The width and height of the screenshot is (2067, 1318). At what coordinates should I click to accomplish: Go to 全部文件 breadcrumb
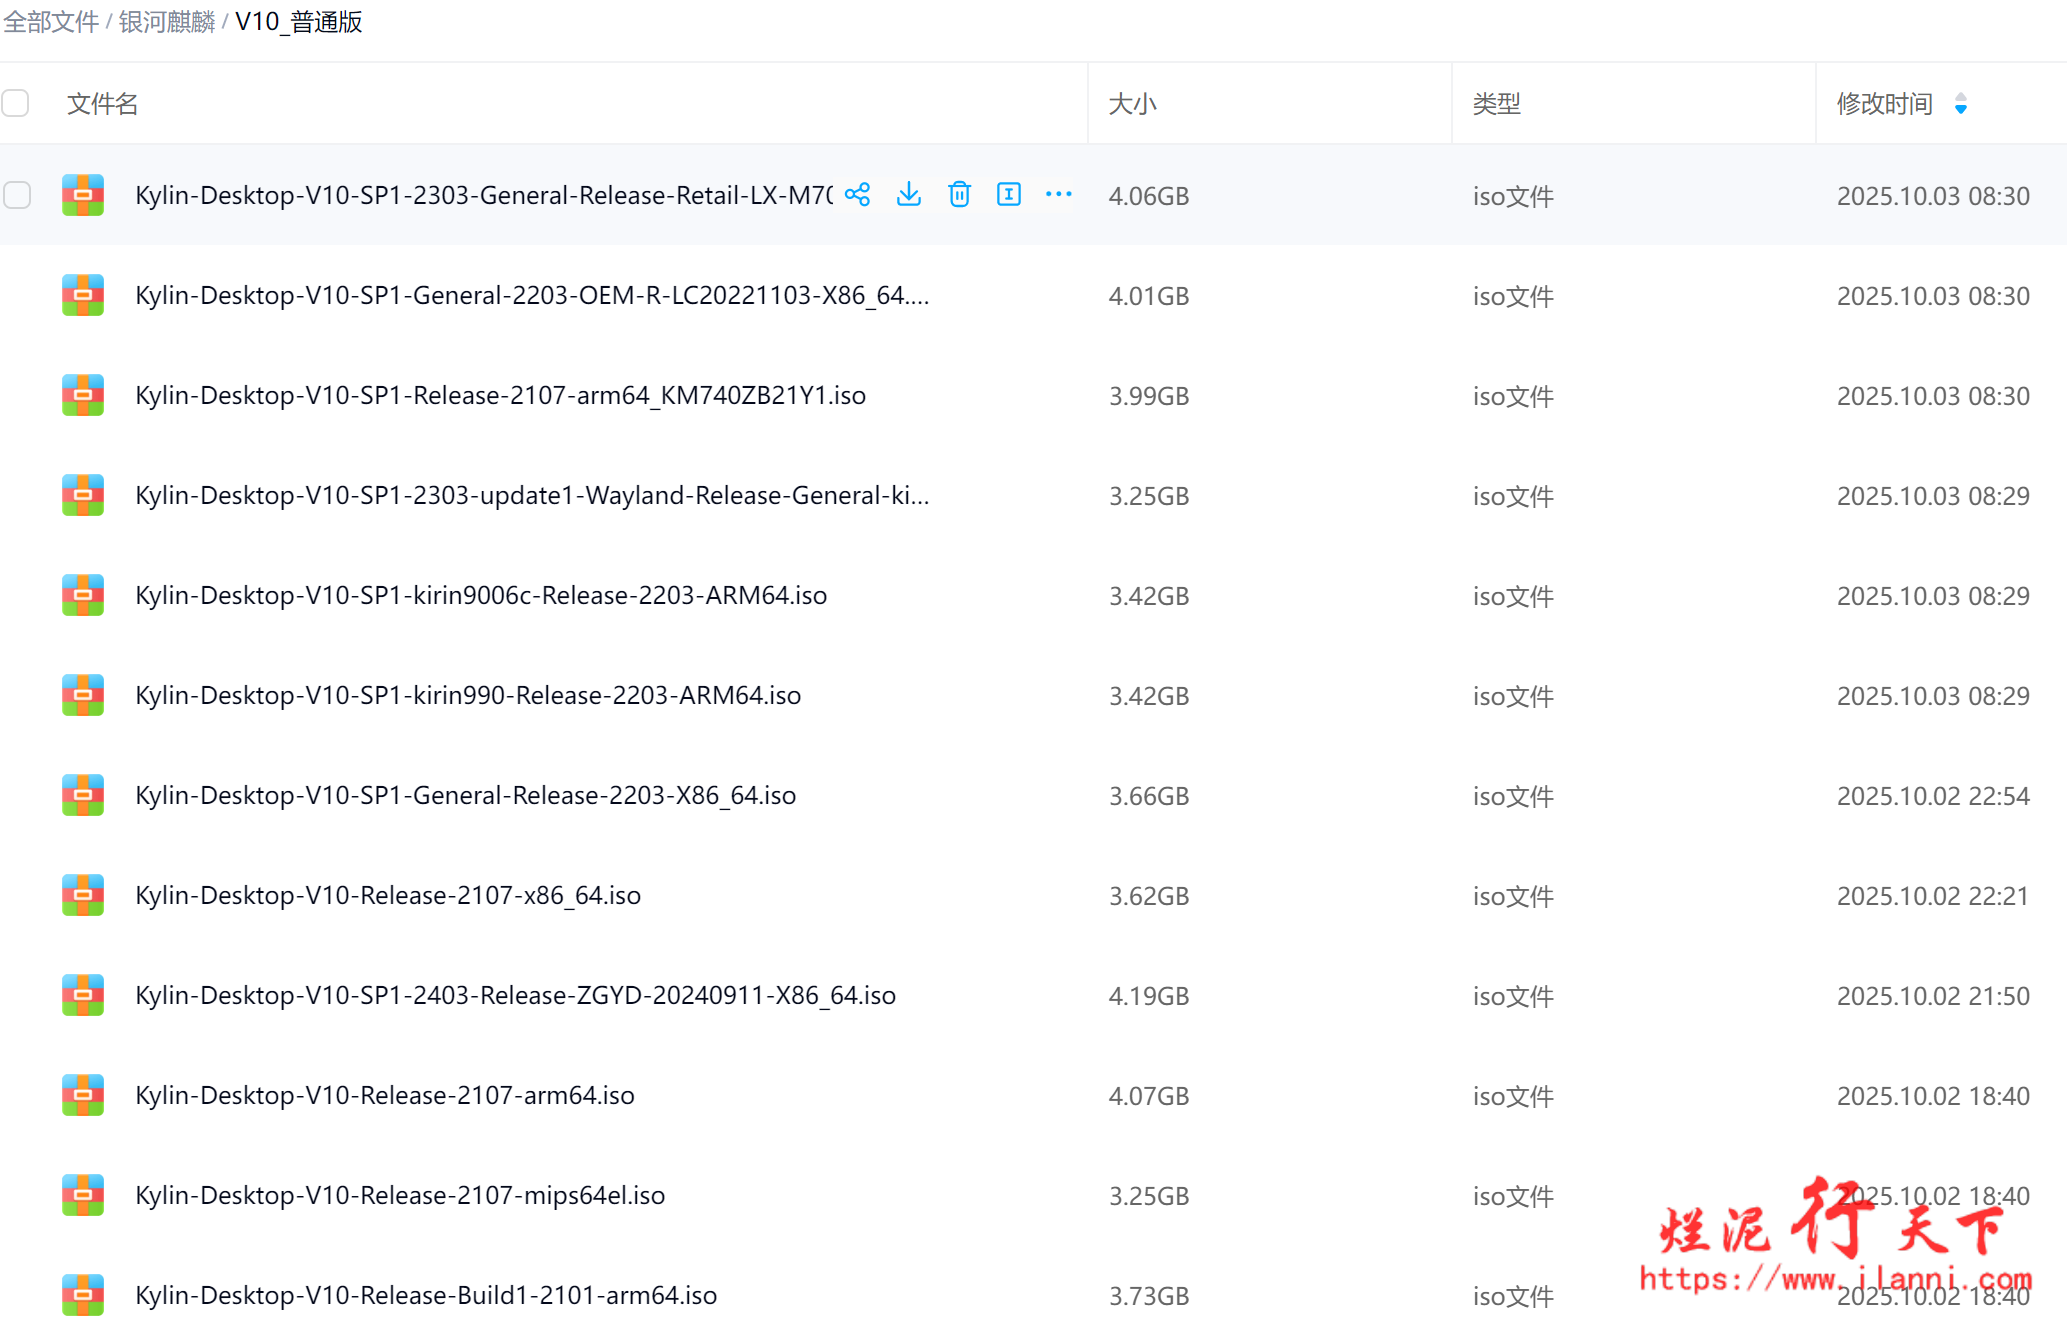(50, 22)
